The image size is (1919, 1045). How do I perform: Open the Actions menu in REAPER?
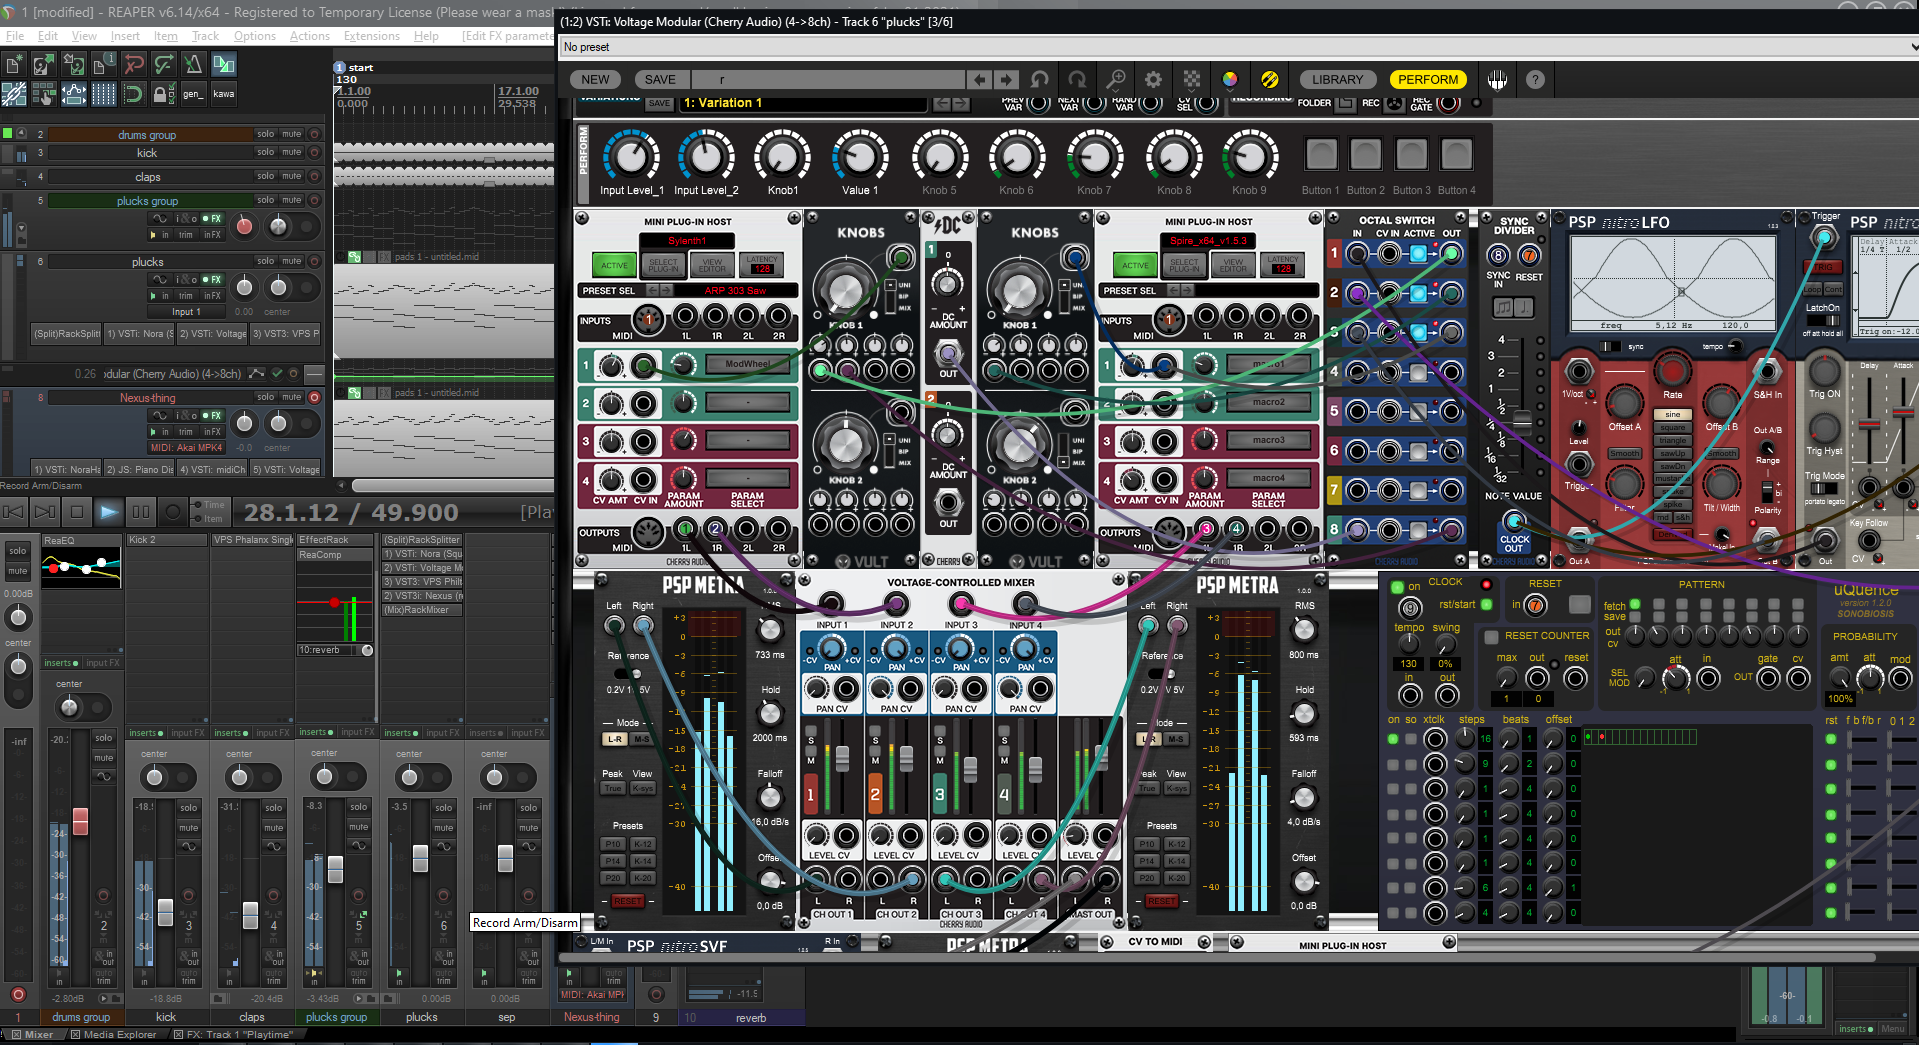pyautogui.click(x=310, y=36)
